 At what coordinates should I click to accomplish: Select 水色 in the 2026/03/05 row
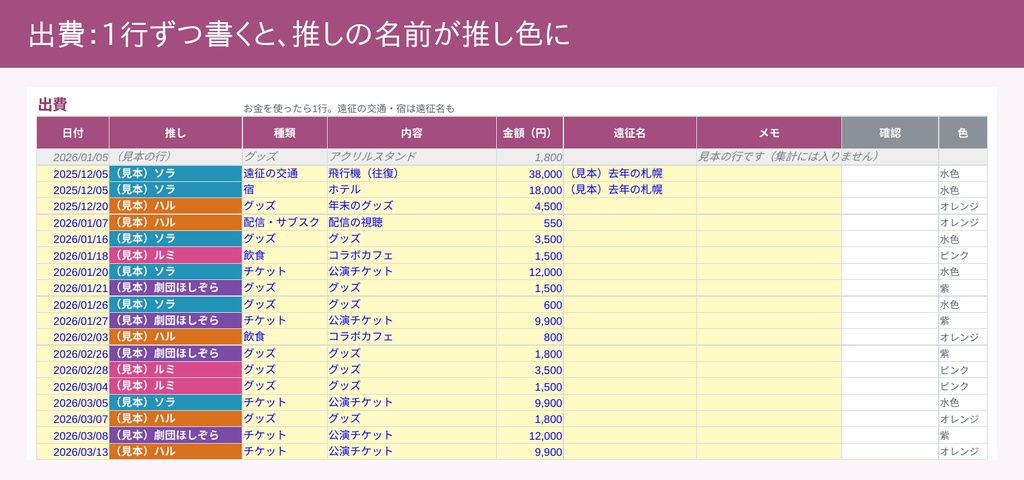point(963,403)
